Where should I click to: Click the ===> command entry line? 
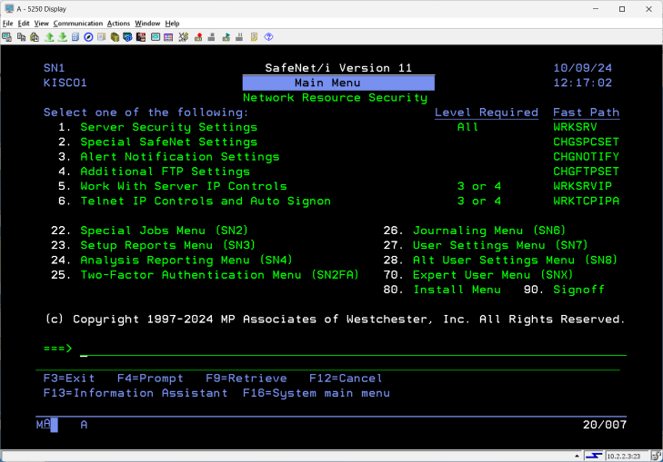[x=353, y=349]
